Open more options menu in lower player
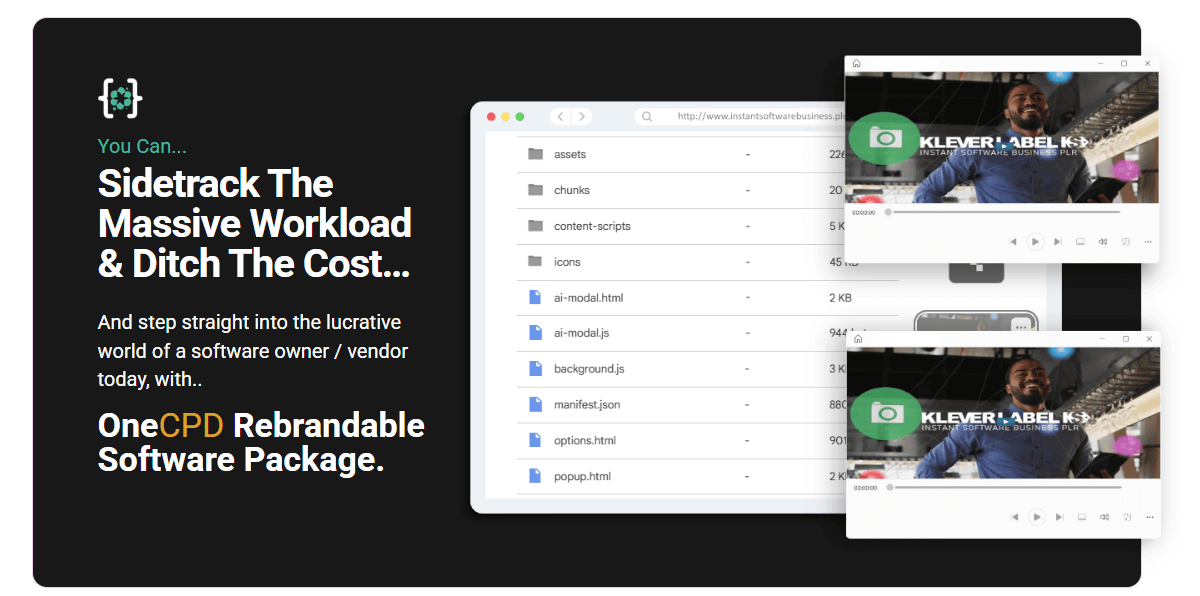 pos(1149,517)
